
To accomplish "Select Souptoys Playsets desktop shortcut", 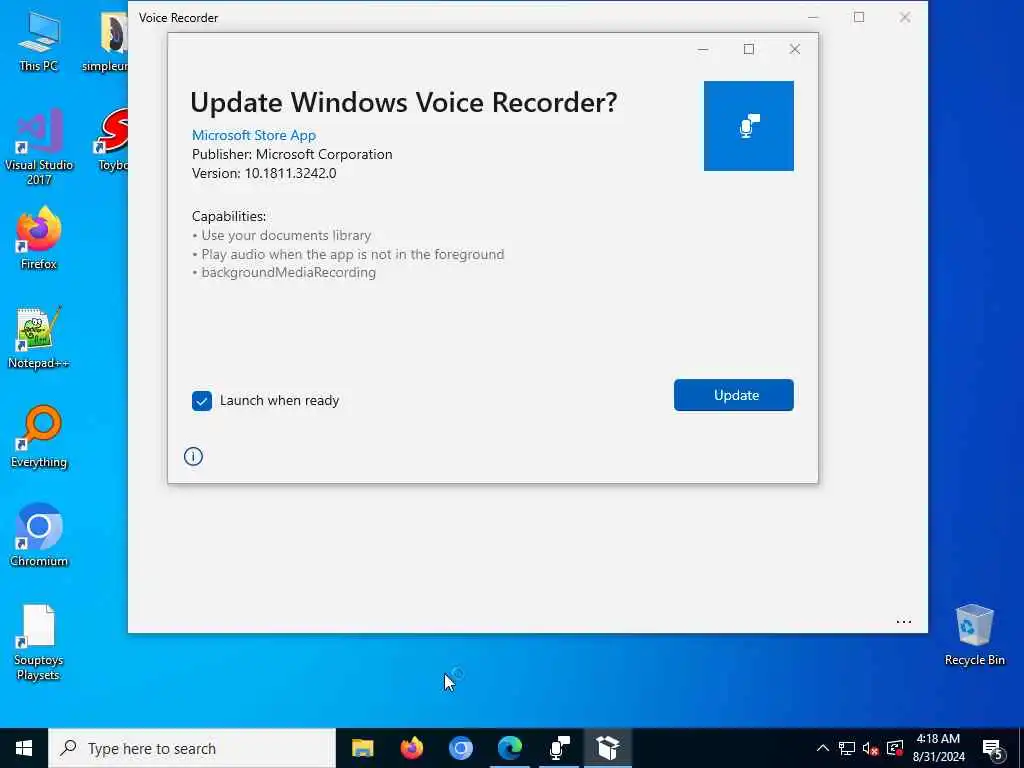I will coord(39,643).
